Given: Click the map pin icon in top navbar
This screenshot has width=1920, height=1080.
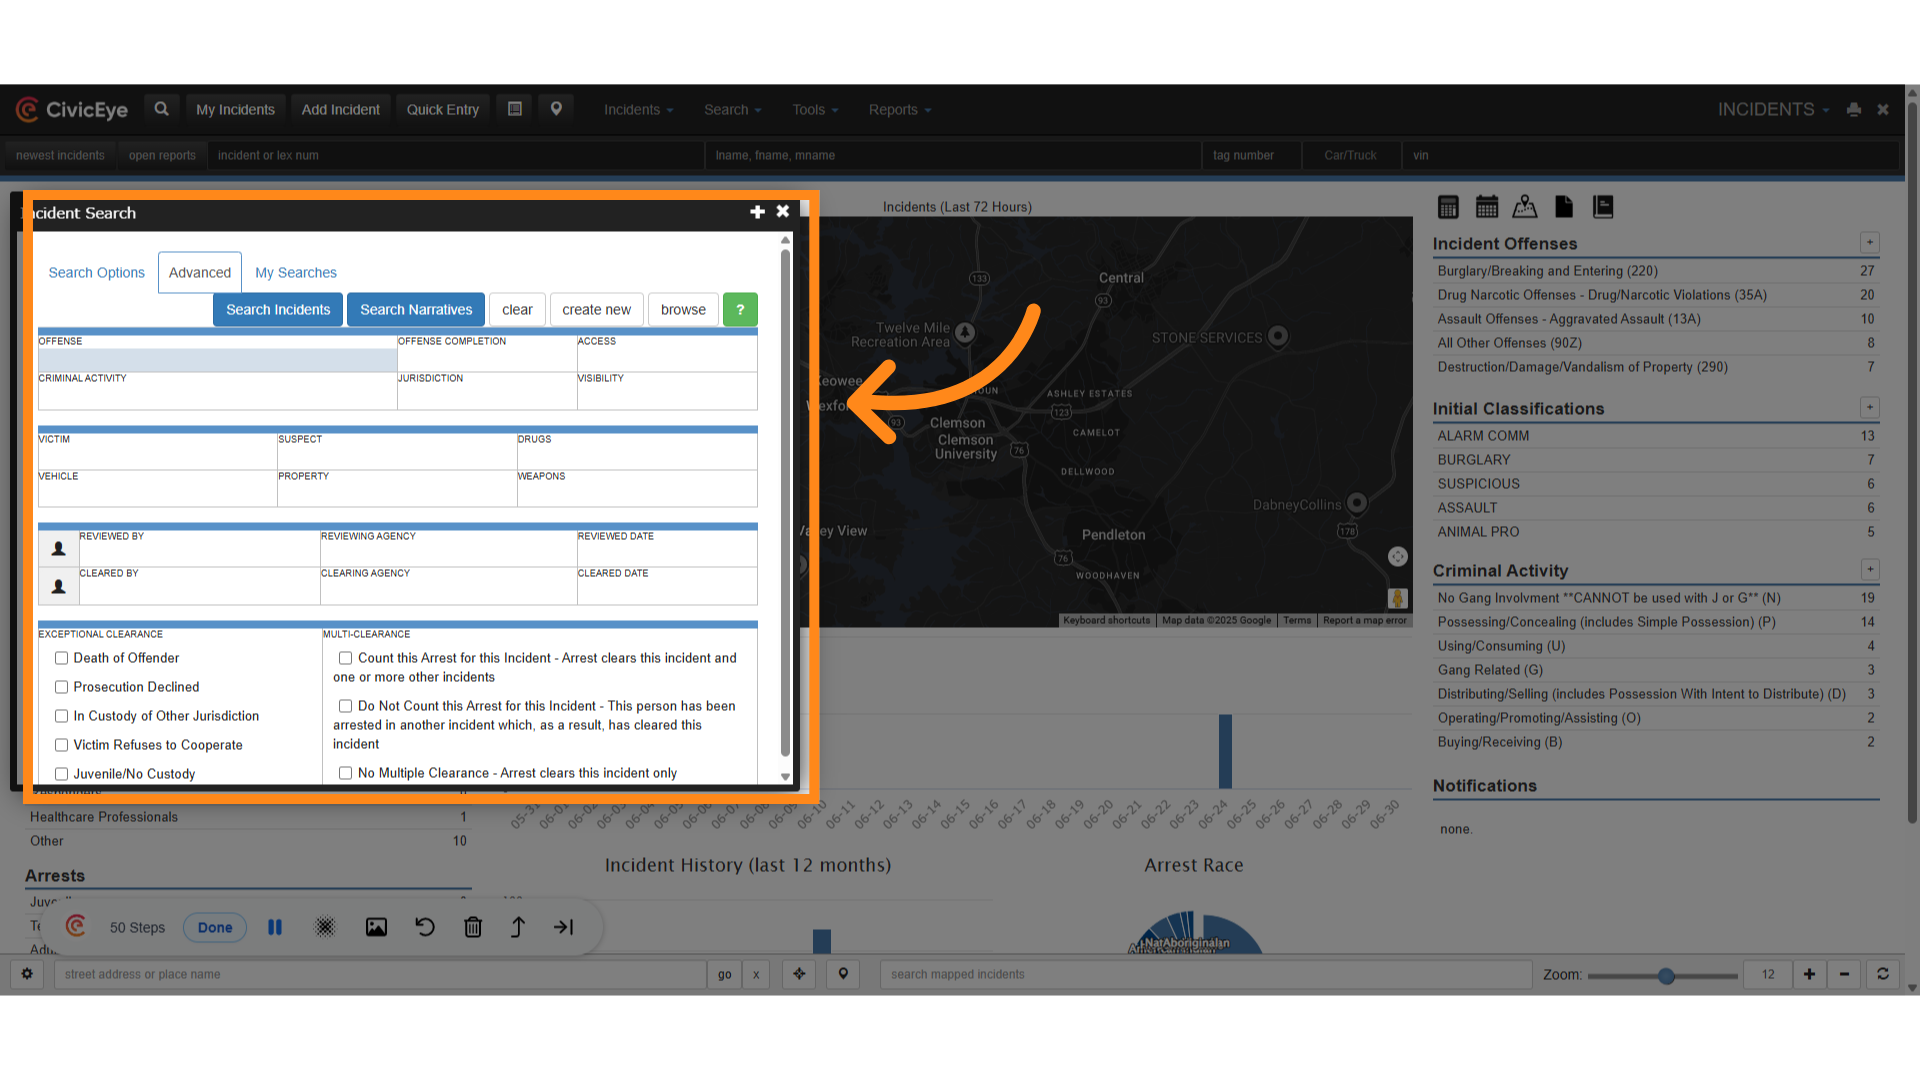Looking at the screenshot, I should [x=556, y=109].
